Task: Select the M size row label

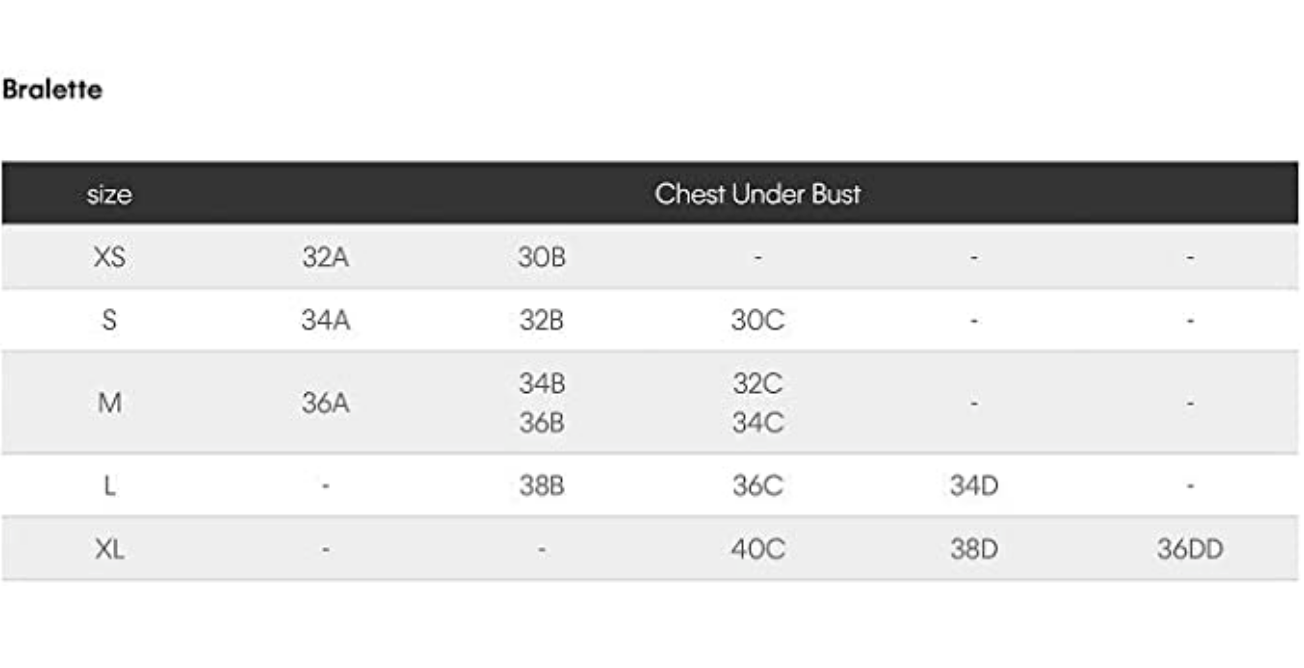Action: [109, 403]
